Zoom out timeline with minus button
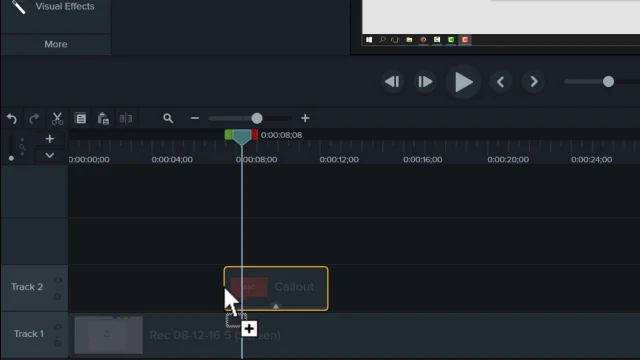 (195, 118)
